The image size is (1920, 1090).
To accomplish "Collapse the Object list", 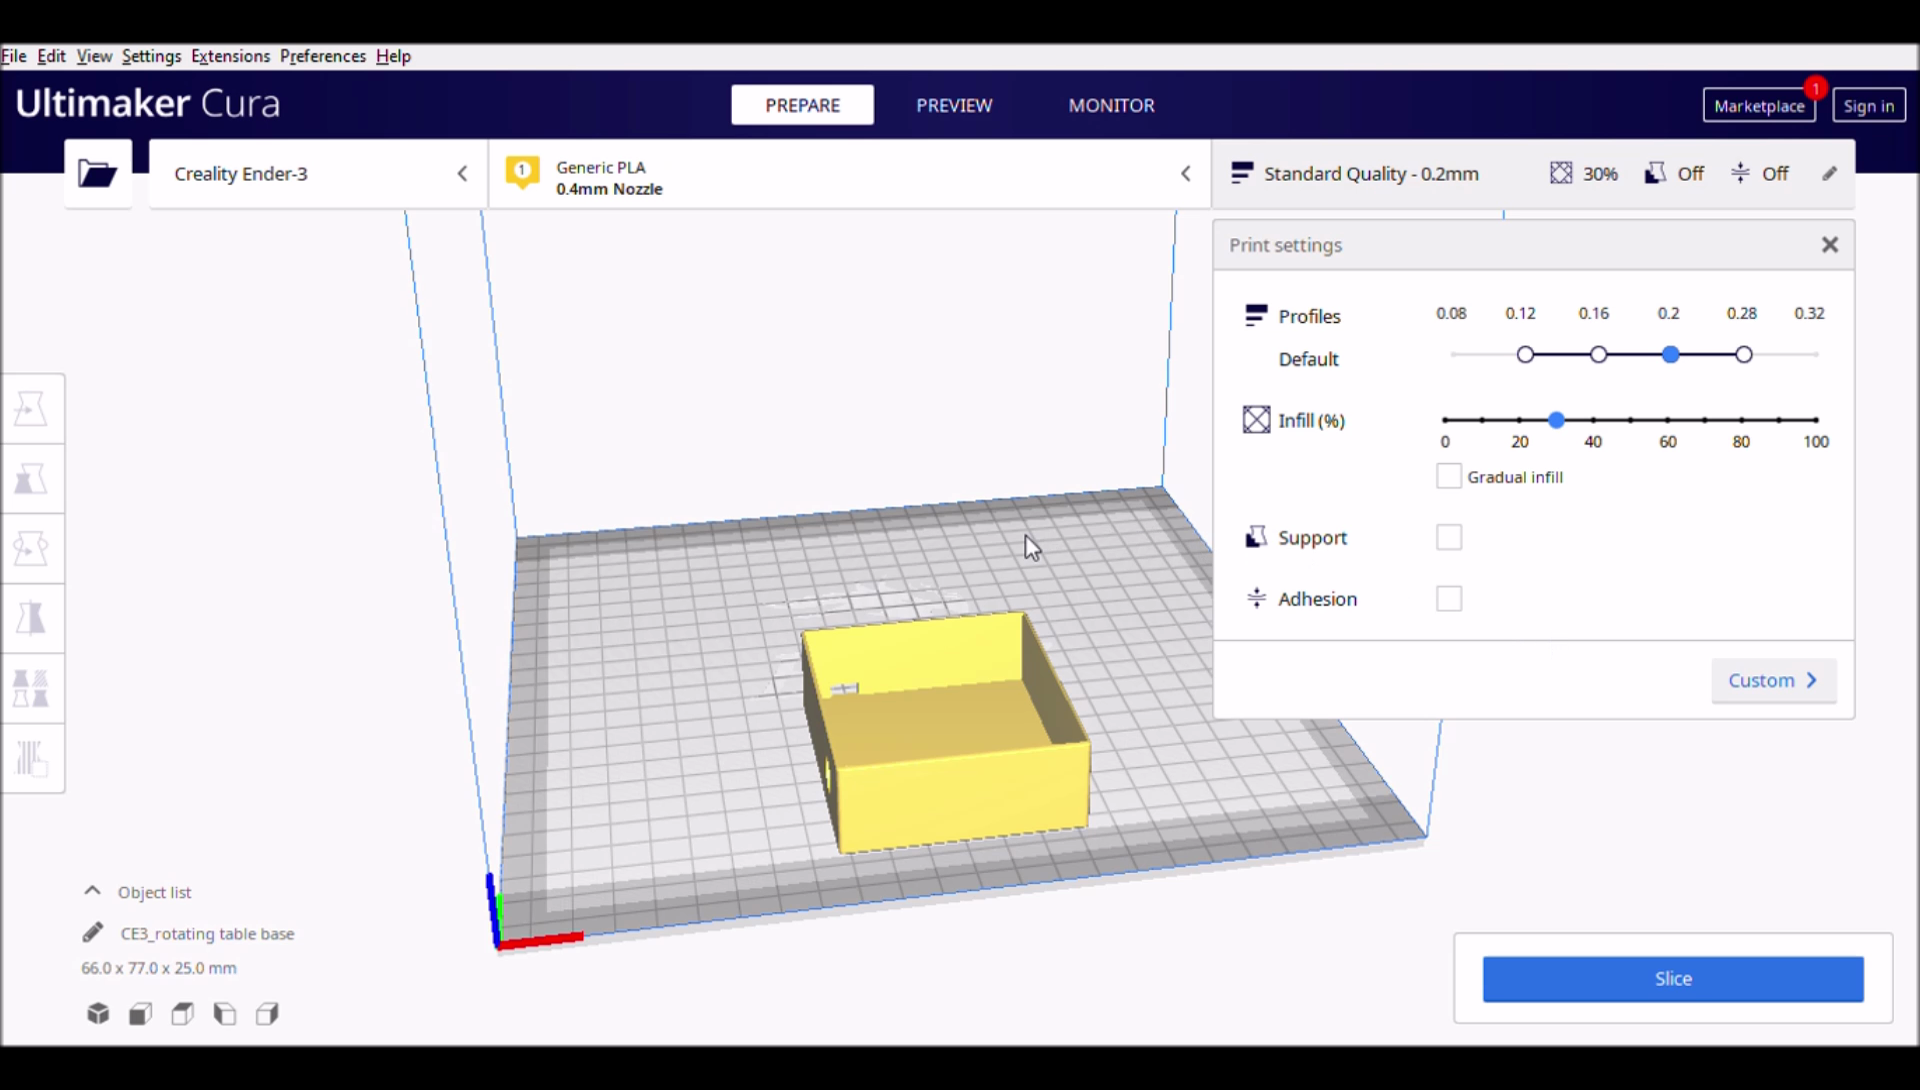I will tap(92, 891).
